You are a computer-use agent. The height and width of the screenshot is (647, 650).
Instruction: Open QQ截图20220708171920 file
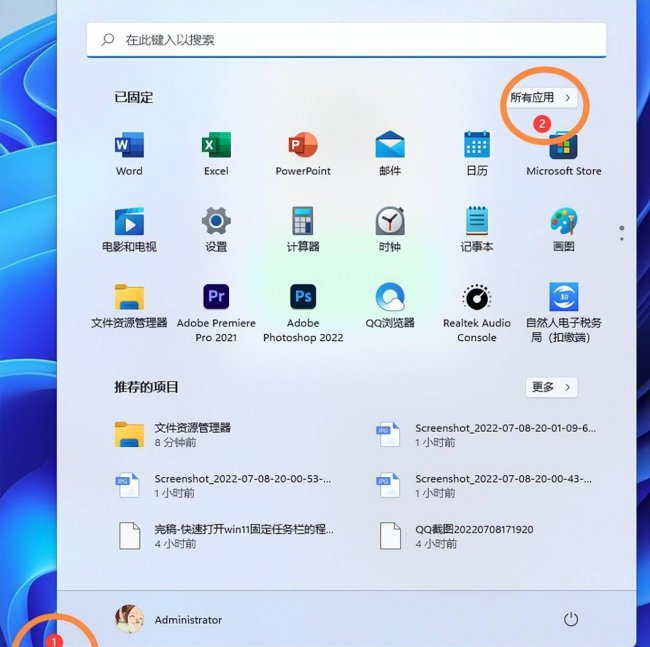pyautogui.click(x=454, y=536)
